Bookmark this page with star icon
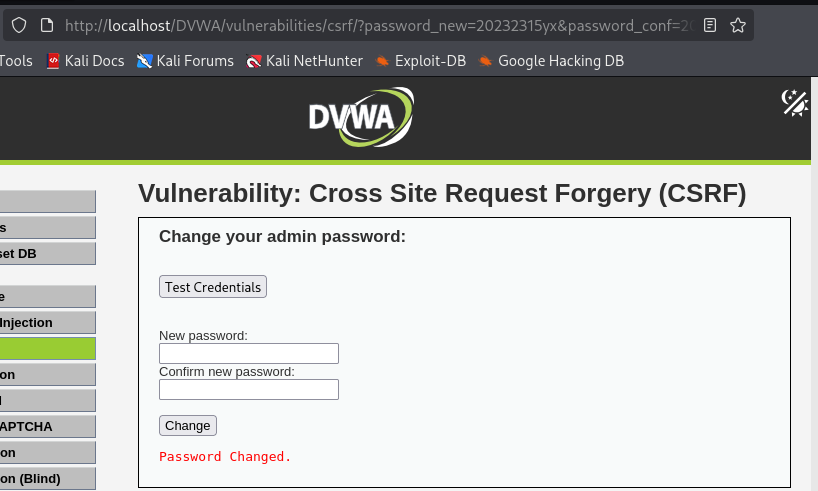Viewport: 818px width, 491px height. tap(738, 25)
